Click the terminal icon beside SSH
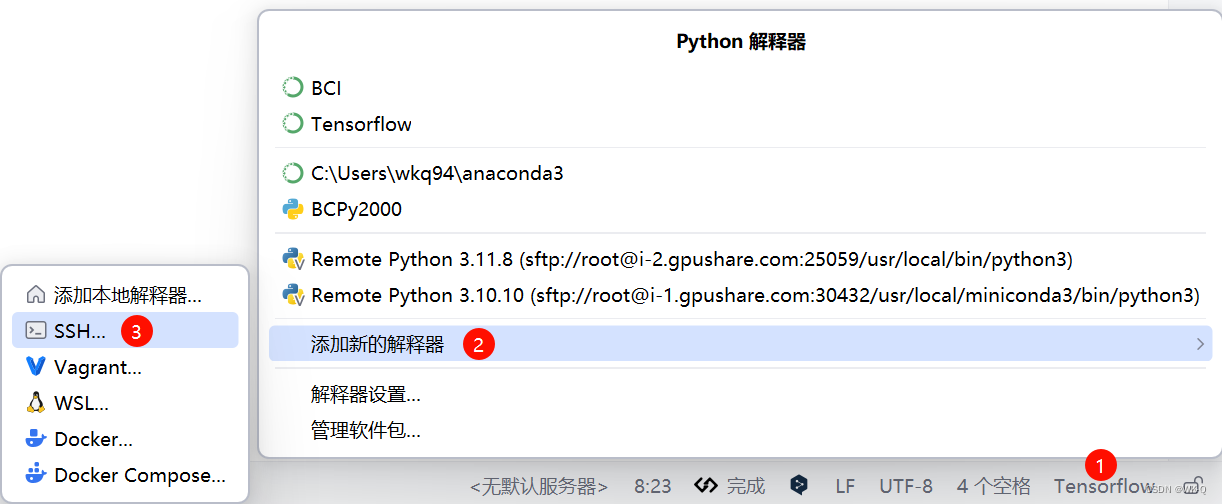 (36, 330)
